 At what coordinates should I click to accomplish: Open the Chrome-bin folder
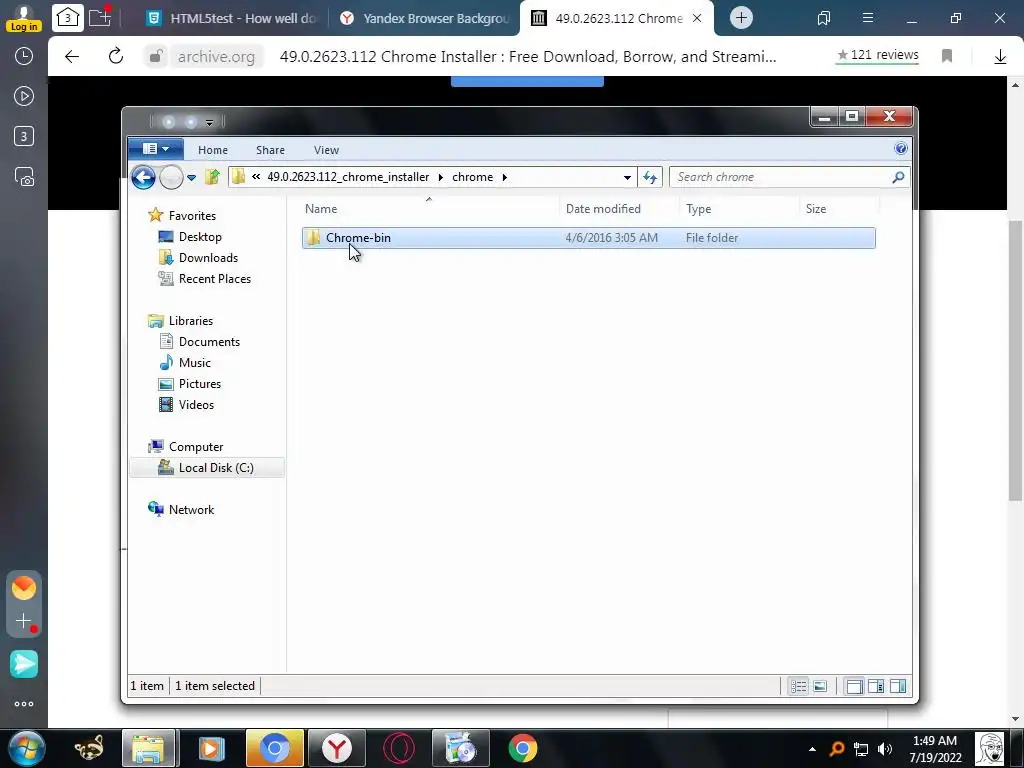pyautogui.click(x=588, y=238)
